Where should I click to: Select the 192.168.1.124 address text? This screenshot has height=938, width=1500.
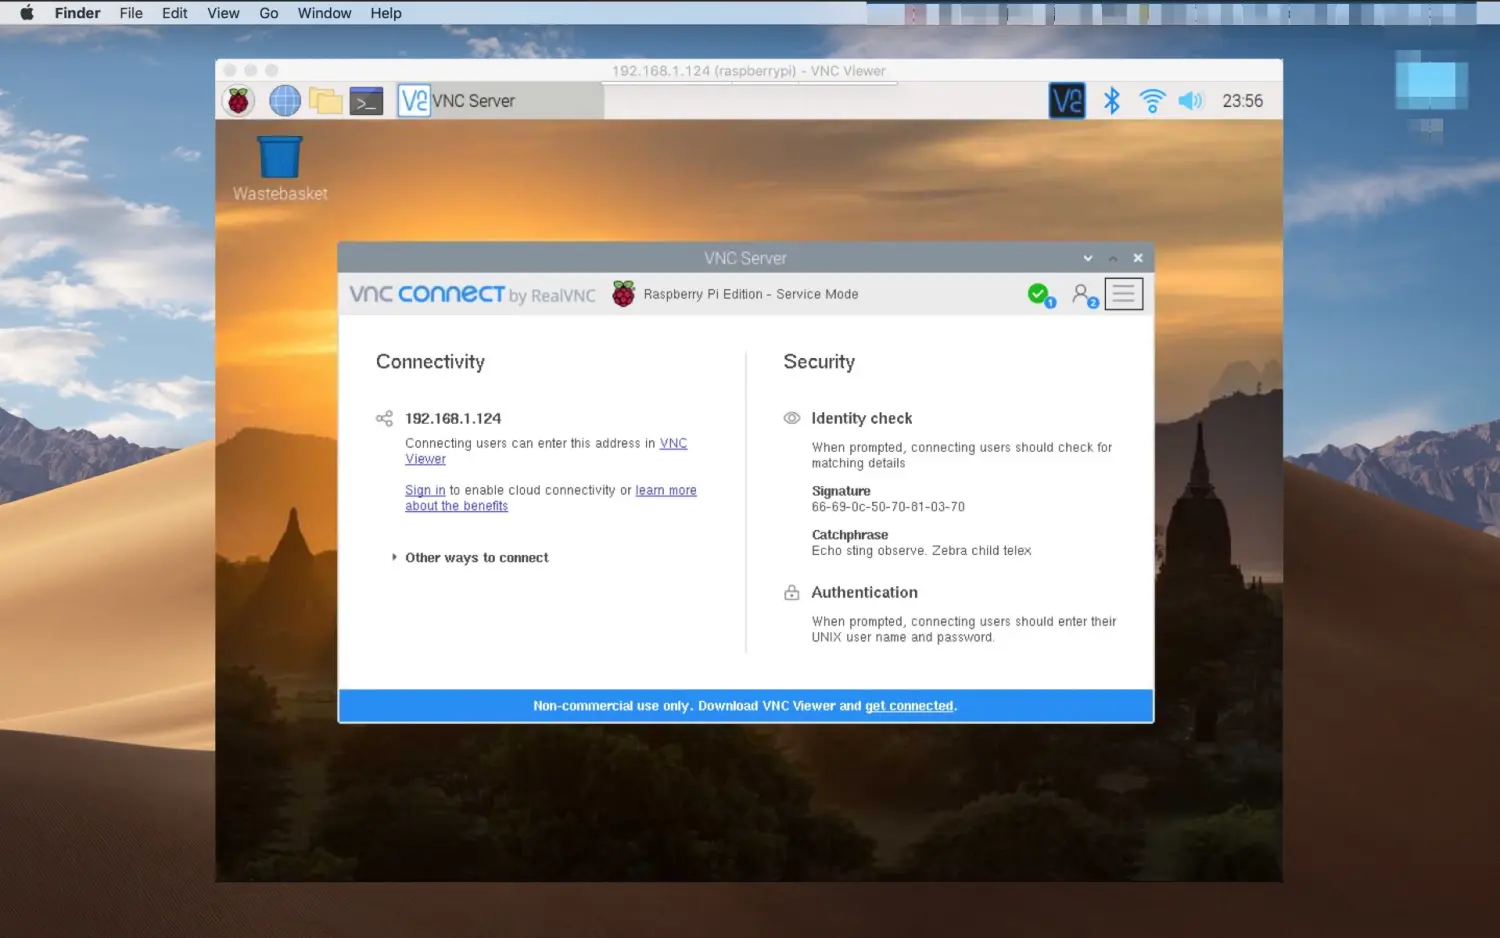pyautogui.click(x=453, y=418)
